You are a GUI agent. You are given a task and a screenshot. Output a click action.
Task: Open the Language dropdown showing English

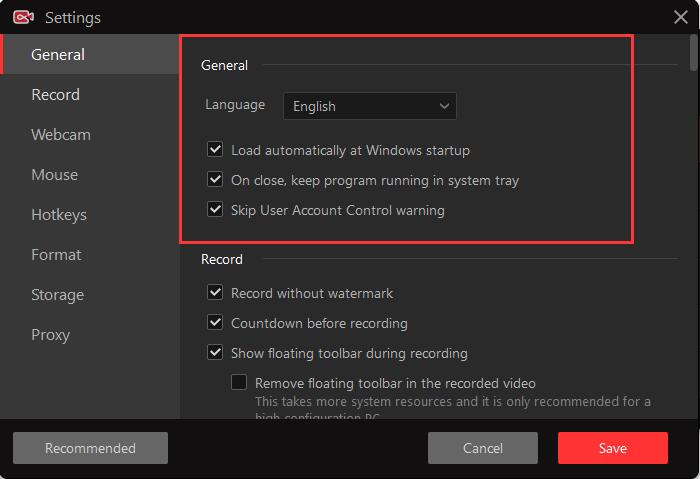370,106
